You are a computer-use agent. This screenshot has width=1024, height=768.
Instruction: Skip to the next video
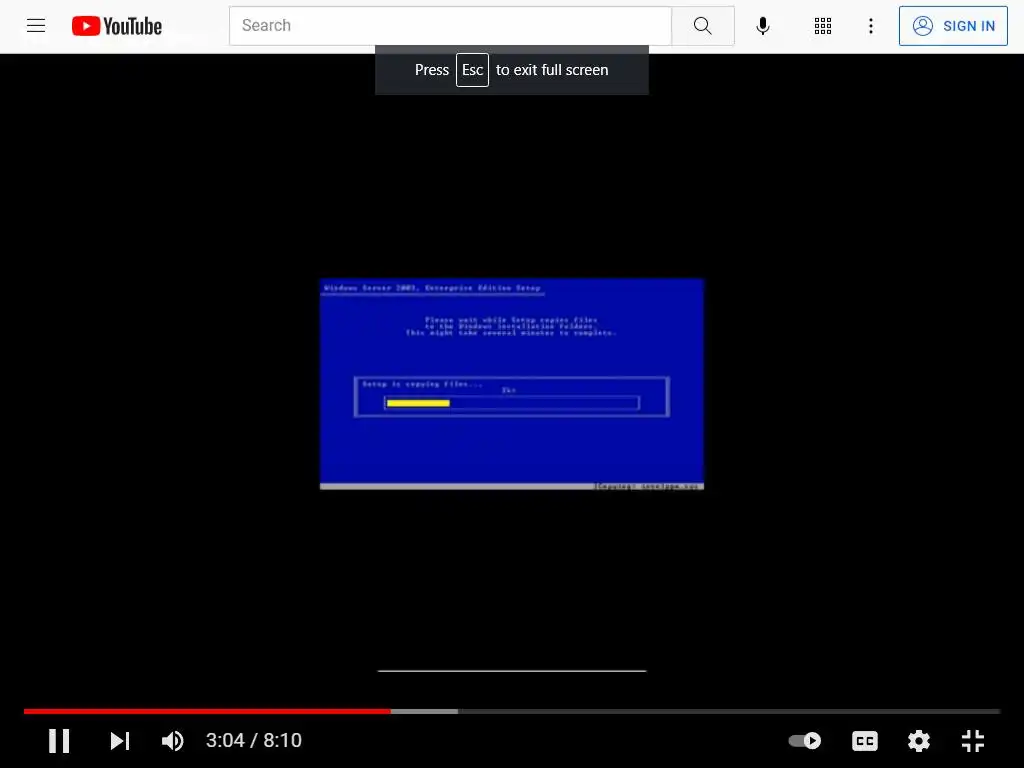click(x=120, y=741)
